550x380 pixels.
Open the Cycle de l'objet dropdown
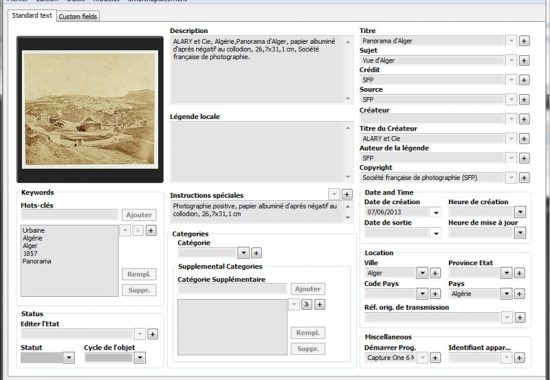click(140, 358)
